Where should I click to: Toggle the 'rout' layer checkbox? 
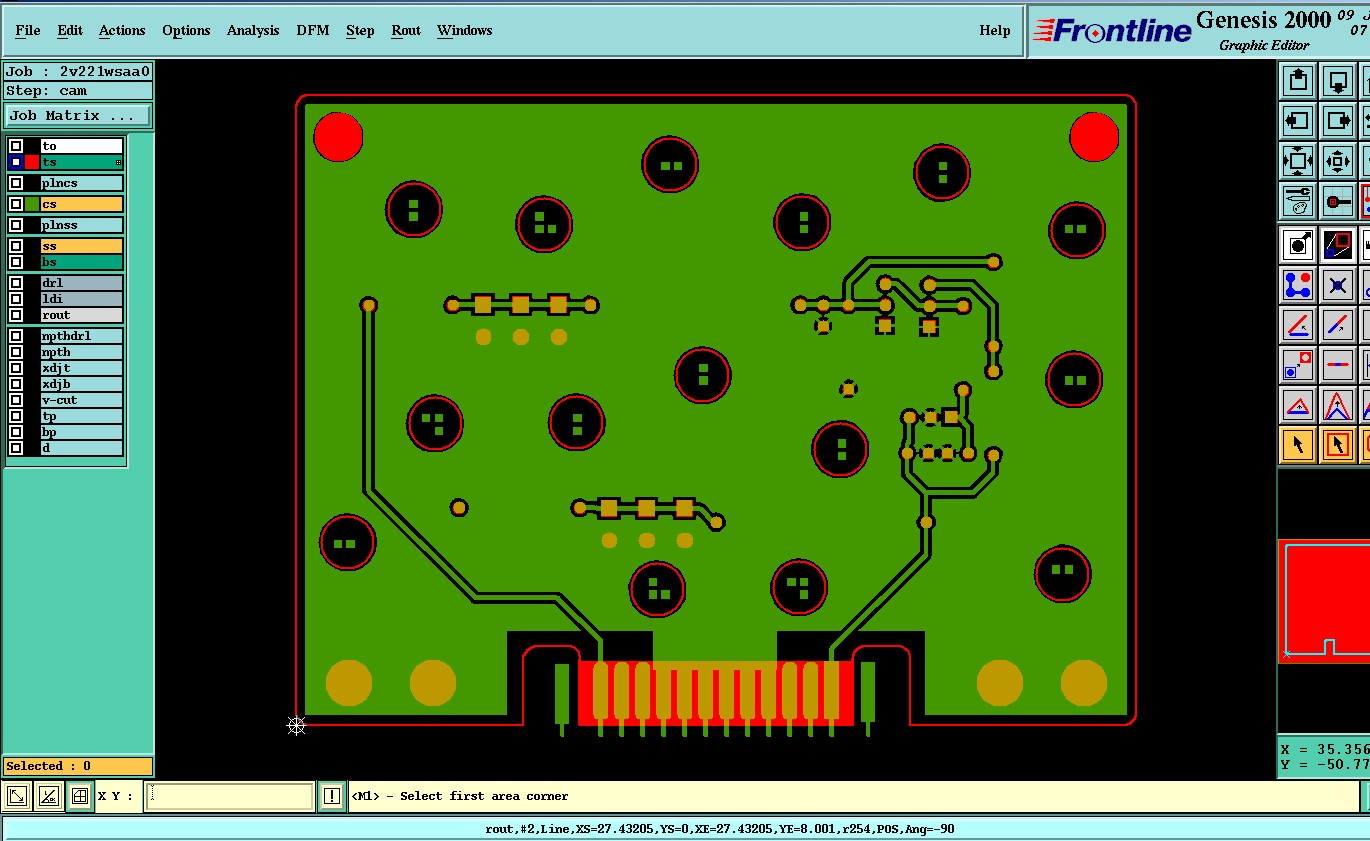click(16, 315)
